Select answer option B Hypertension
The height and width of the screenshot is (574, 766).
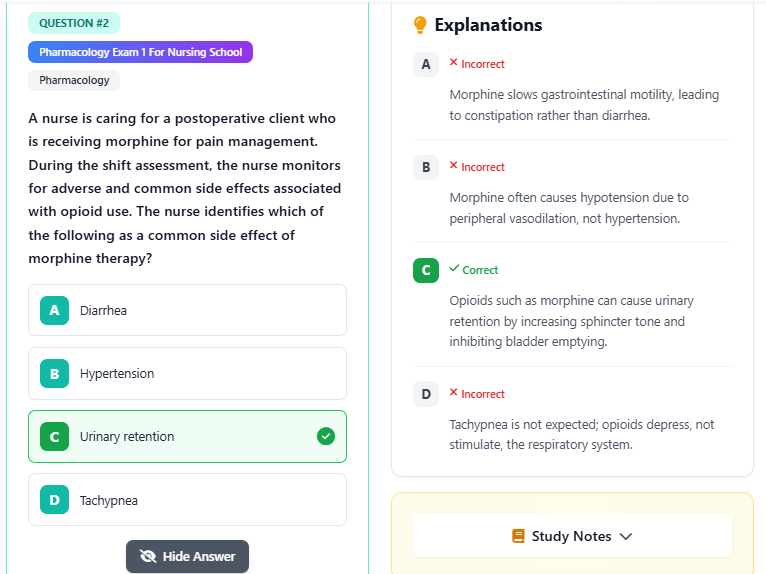coord(187,373)
